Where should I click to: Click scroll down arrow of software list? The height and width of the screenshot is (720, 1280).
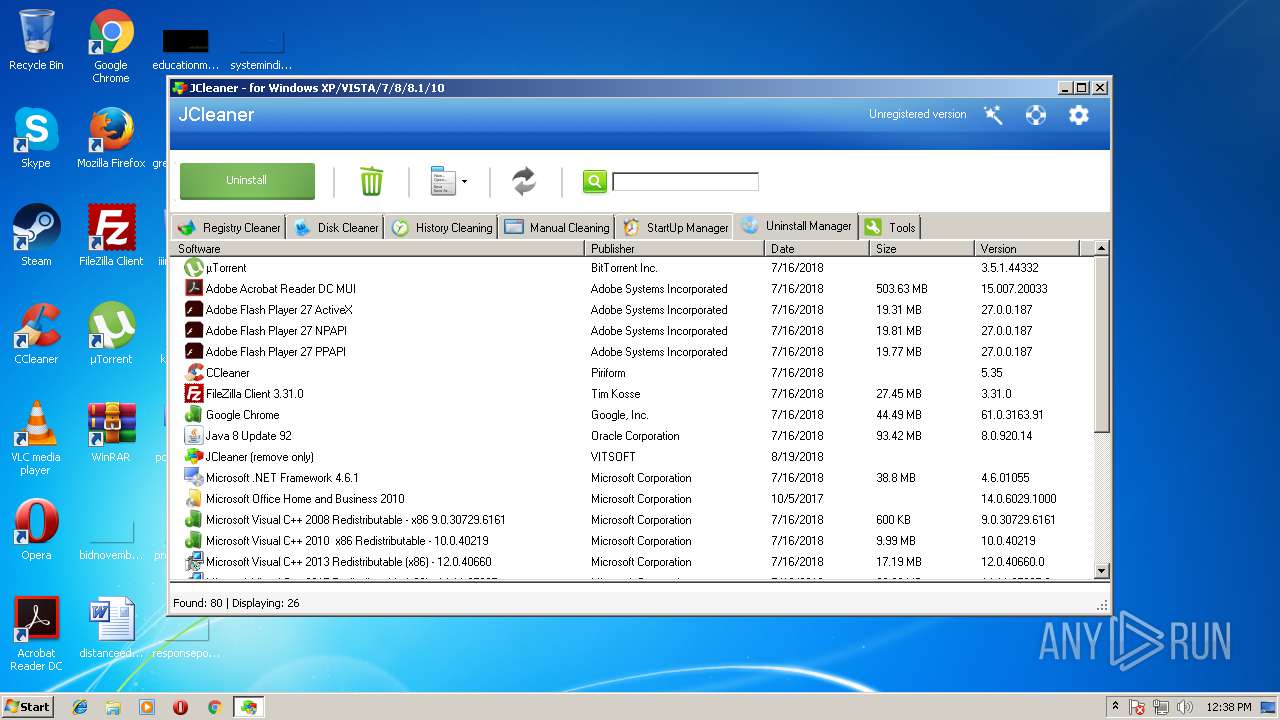tap(1102, 571)
